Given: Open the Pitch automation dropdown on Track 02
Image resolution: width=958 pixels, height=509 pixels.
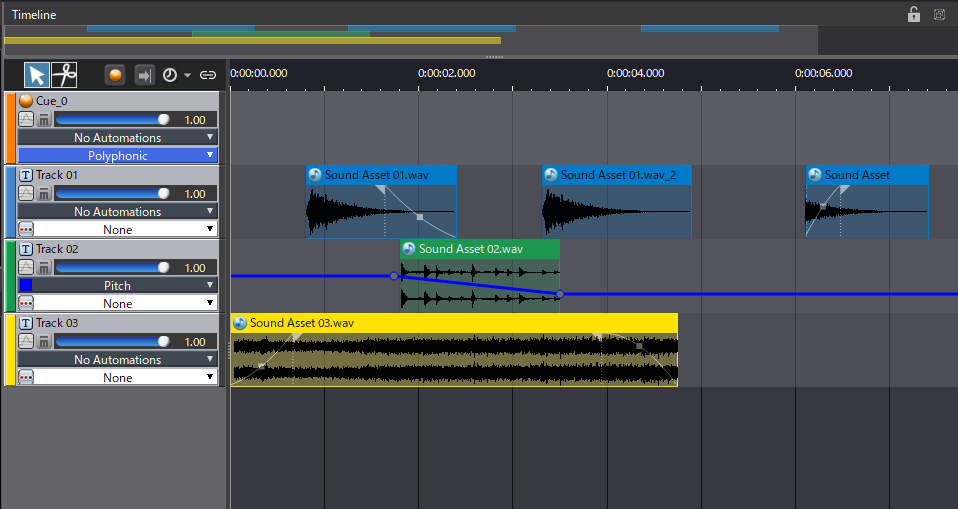Looking at the screenshot, I should pyautogui.click(x=117, y=286).
